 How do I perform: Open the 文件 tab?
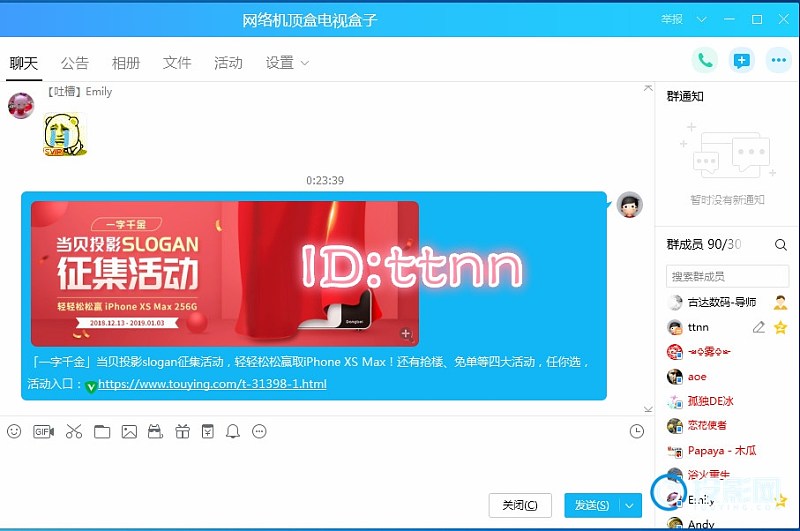click(x=177, y=63)
